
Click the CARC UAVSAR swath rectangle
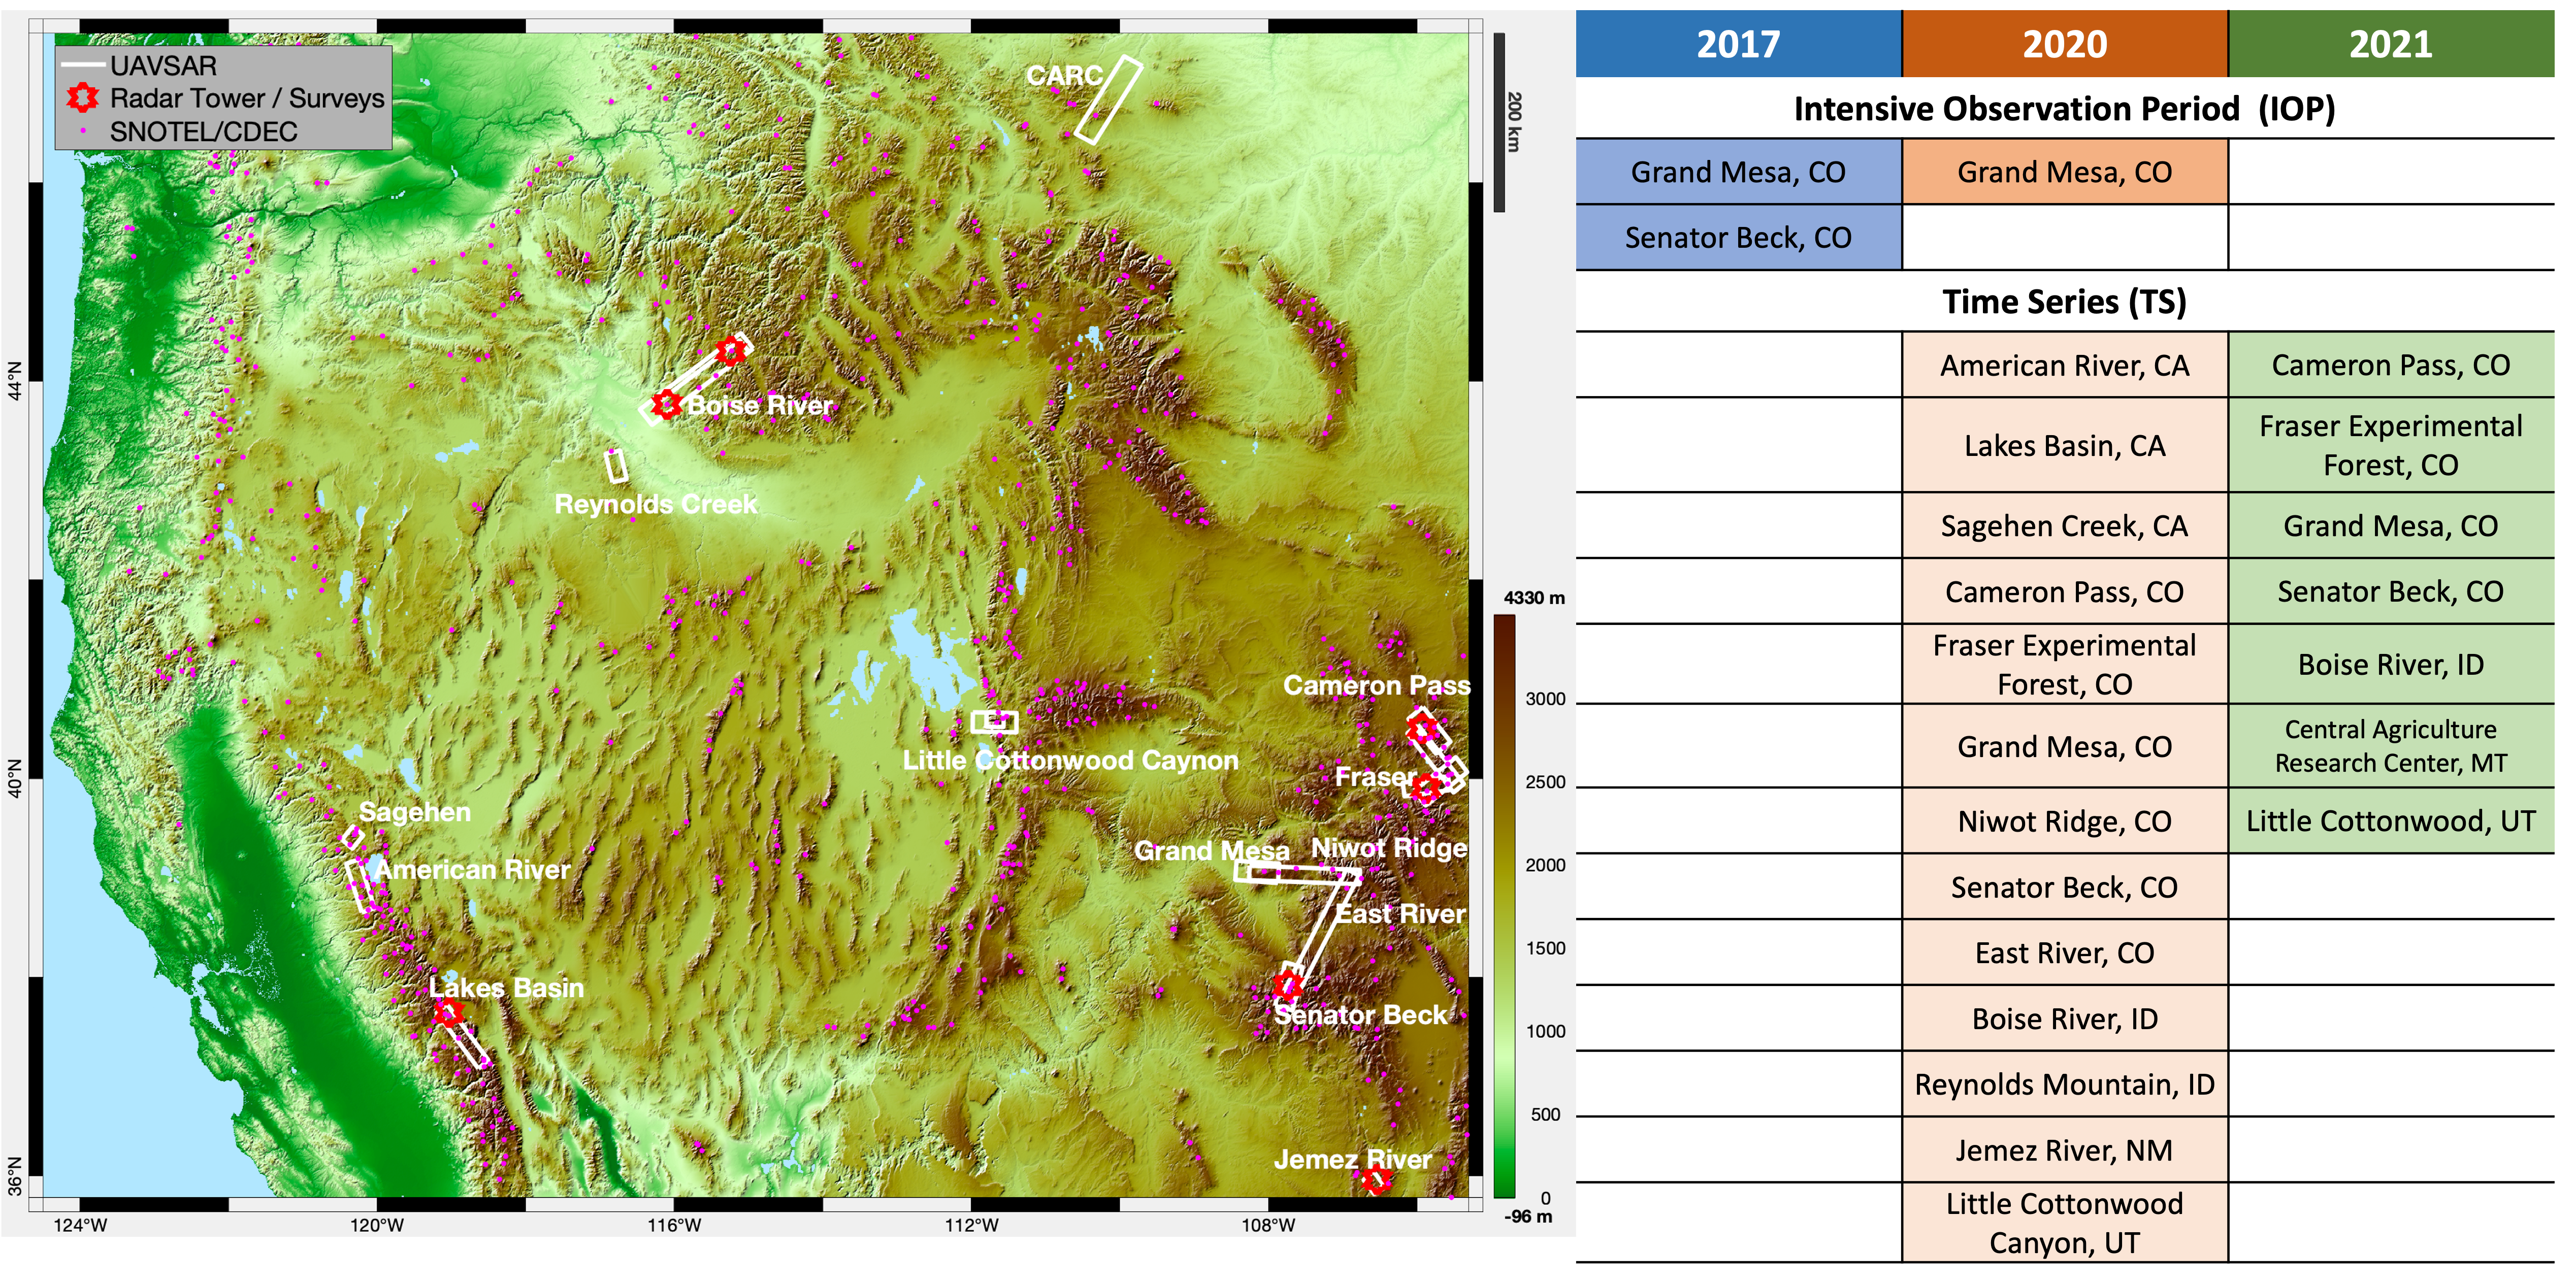(1108, 99)
